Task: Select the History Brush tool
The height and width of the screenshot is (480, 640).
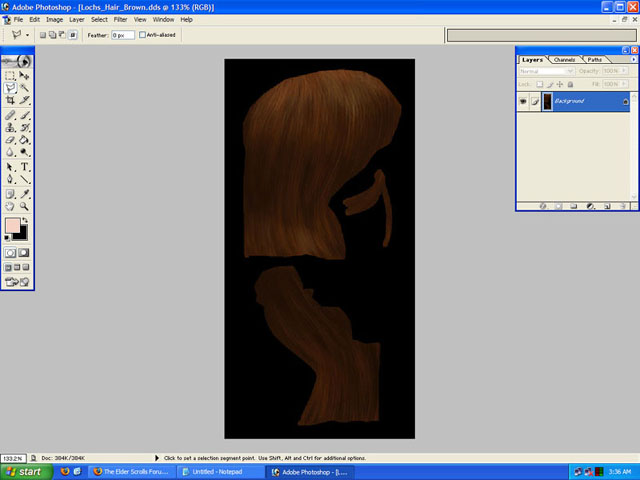Action: click(24, 128)
